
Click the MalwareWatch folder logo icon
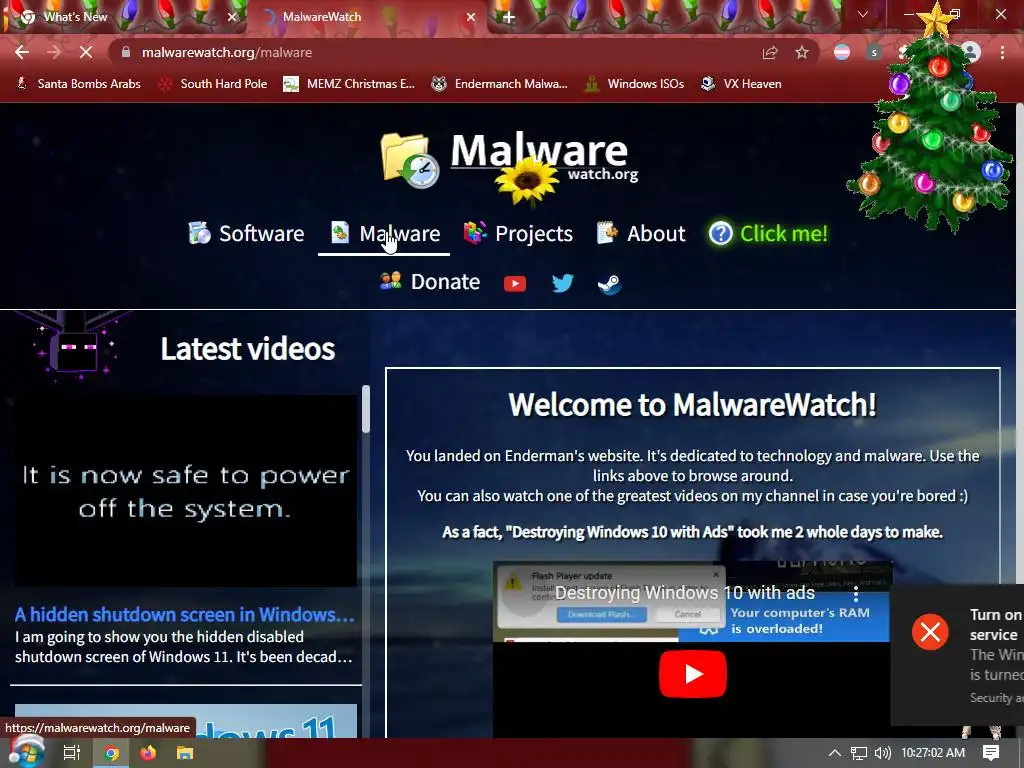click(410, 160)
